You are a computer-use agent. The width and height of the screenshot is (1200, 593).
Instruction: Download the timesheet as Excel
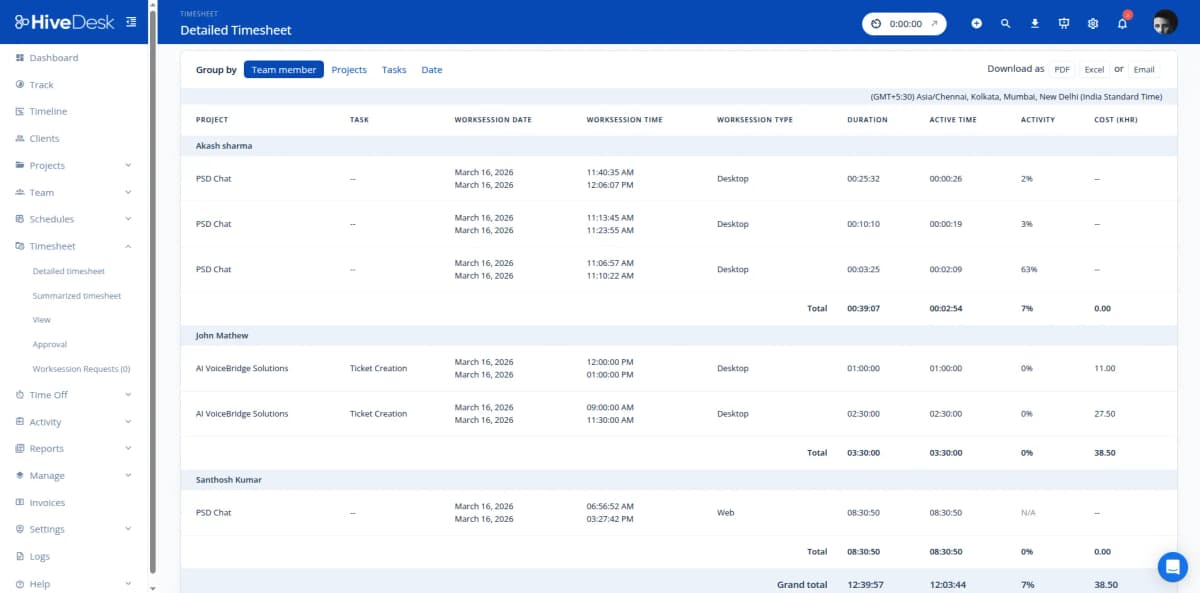click(x=1094, y=69)
